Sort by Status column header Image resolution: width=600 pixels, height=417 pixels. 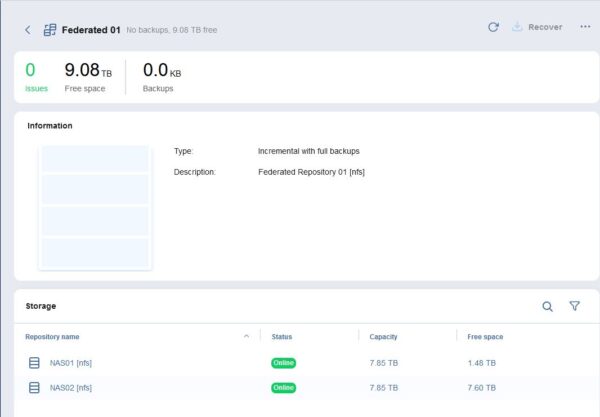[282, 337]
